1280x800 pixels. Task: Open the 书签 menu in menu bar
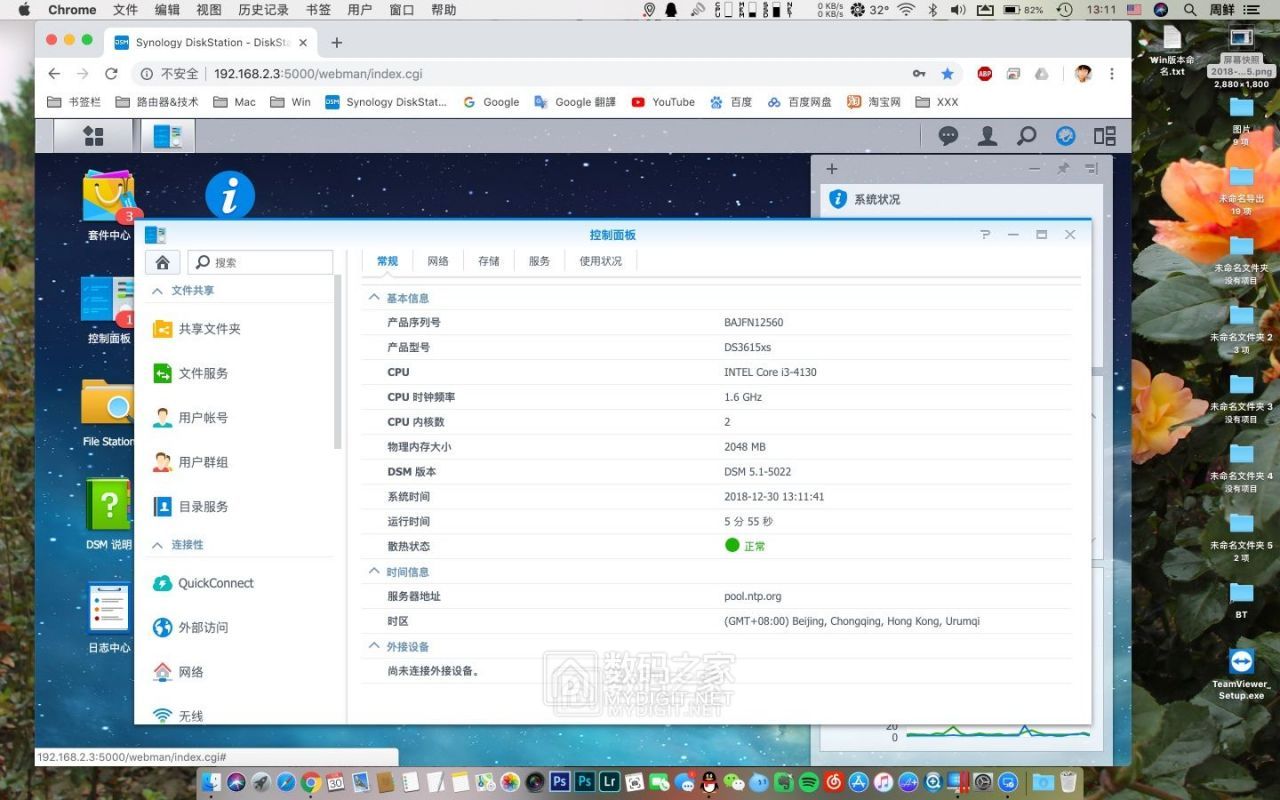pos(318,10)
